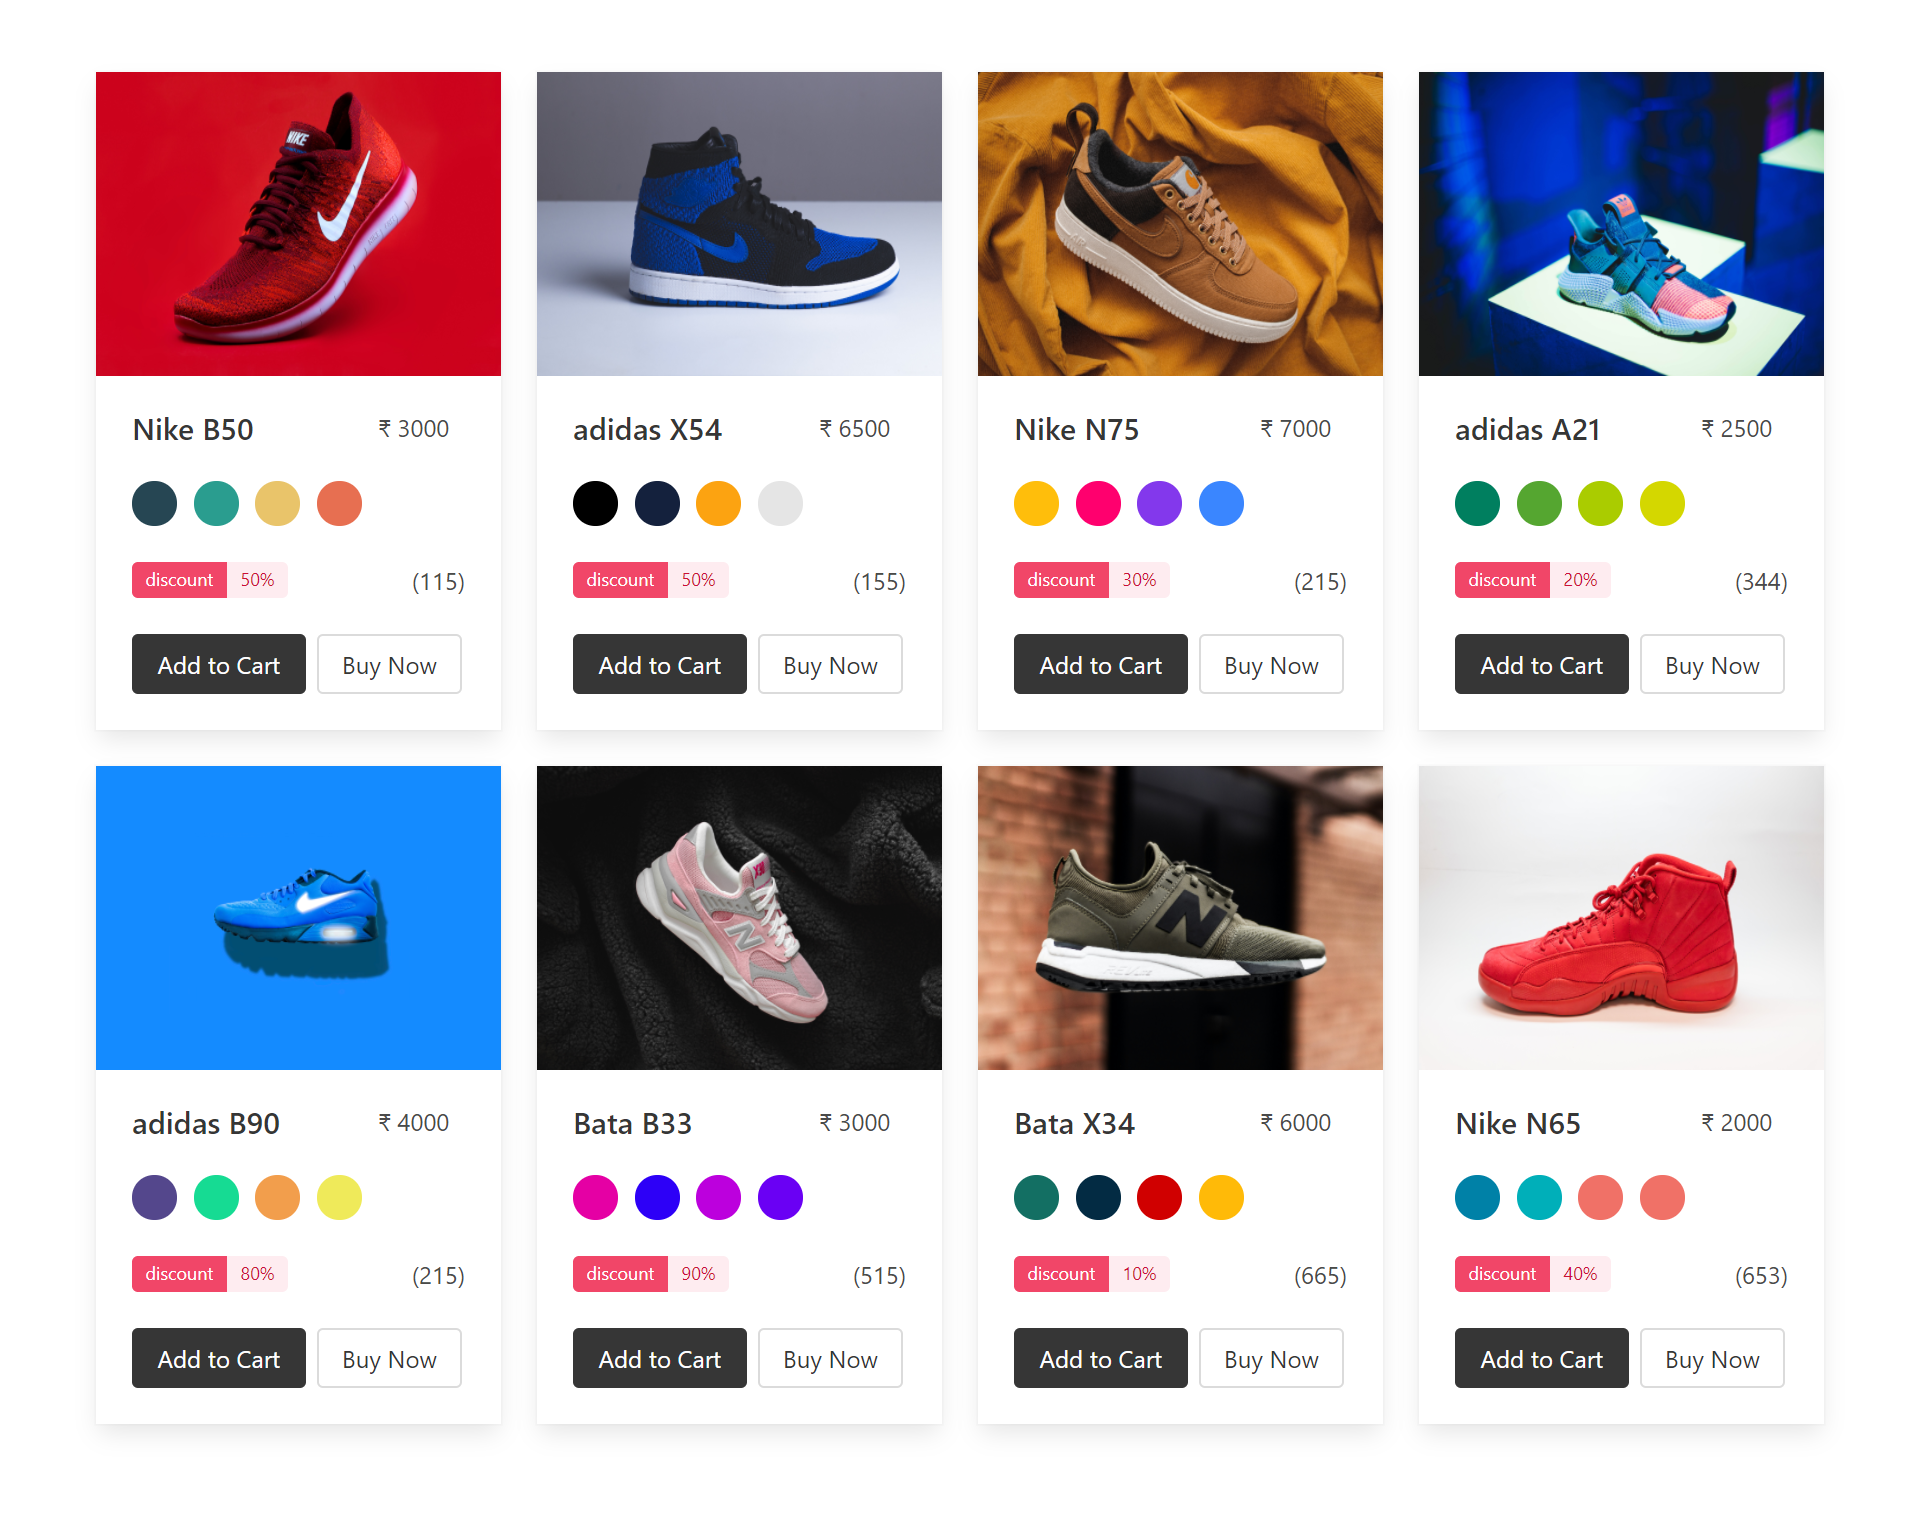Open the red Nike N65 sneaker photo
This screenshot has width=1920, height=1537.
pyautogui.click(x=1621, y=918)
